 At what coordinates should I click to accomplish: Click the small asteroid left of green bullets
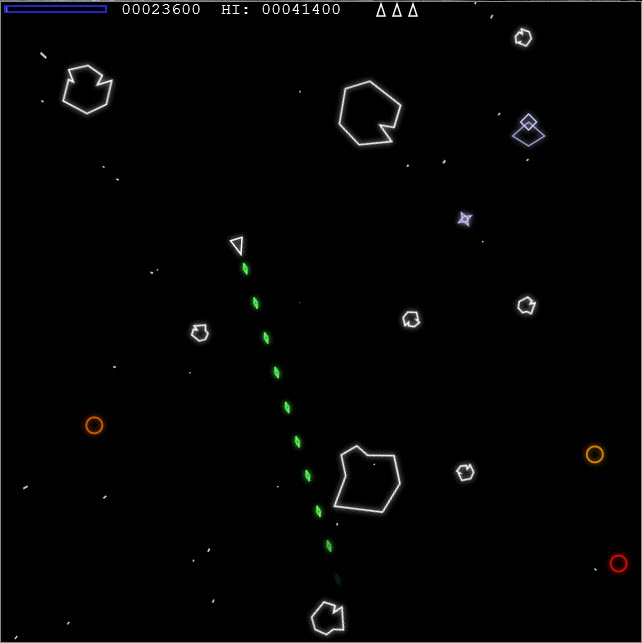click(x=200, y=333)
